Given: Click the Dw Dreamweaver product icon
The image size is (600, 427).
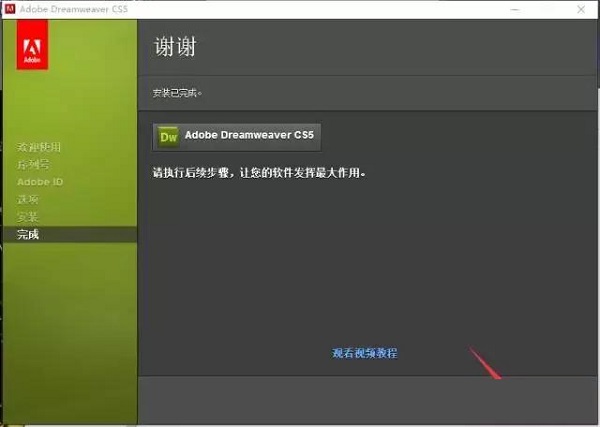Looking at the screenshot, I should [168, 137].
